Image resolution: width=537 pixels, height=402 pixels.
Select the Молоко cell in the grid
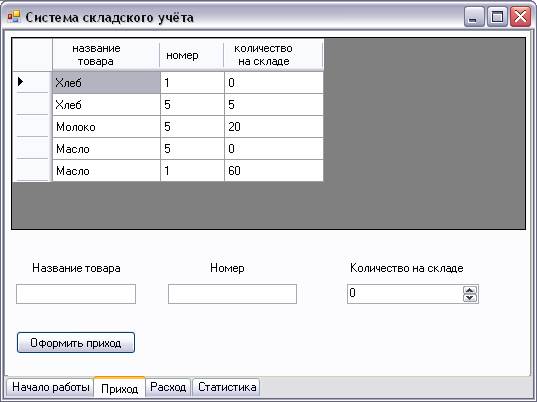point(106,127)
